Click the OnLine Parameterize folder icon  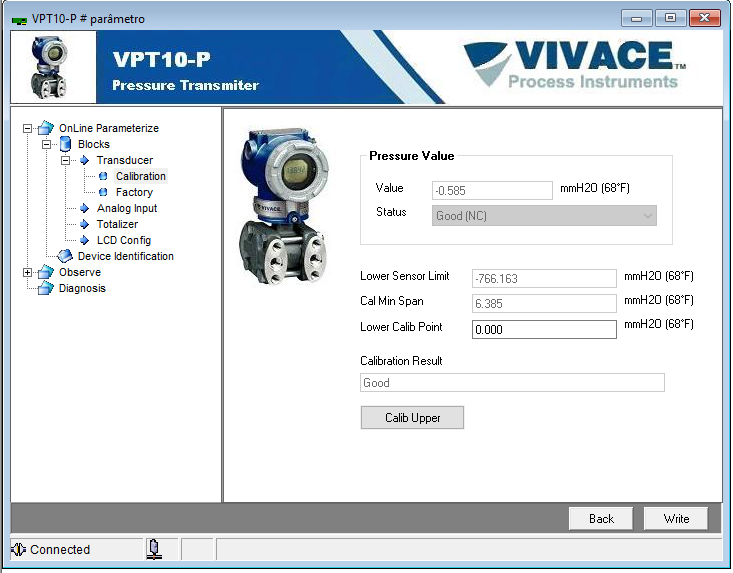(46, 128)
